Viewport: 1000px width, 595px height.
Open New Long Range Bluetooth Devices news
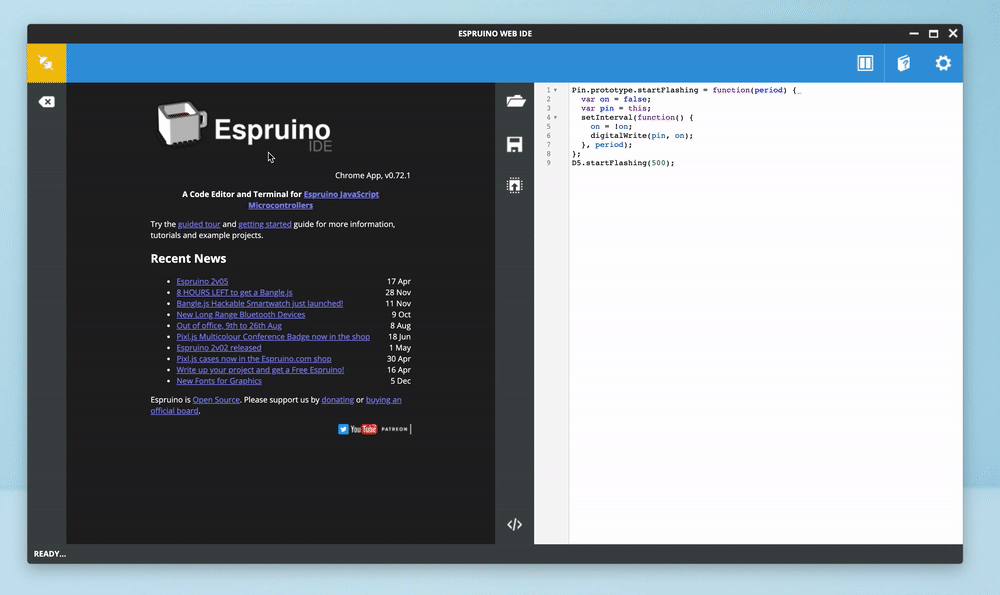[x=240, y=314]
